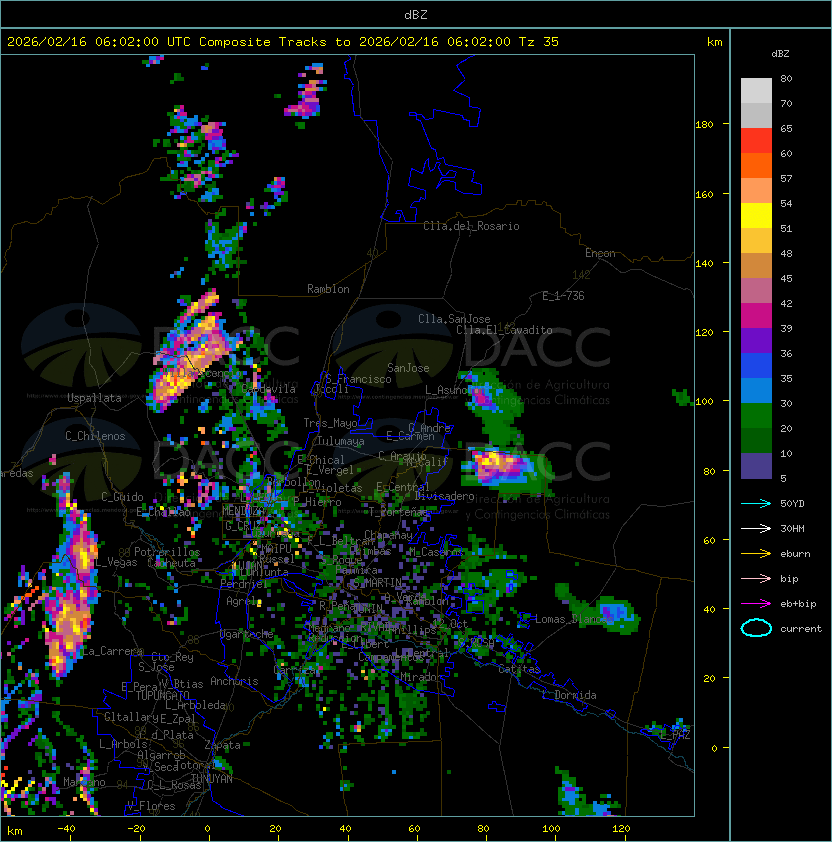832x842 pixels.
Task: Click the 'Clla.SanJose' map label
Action: click(454, 319)
